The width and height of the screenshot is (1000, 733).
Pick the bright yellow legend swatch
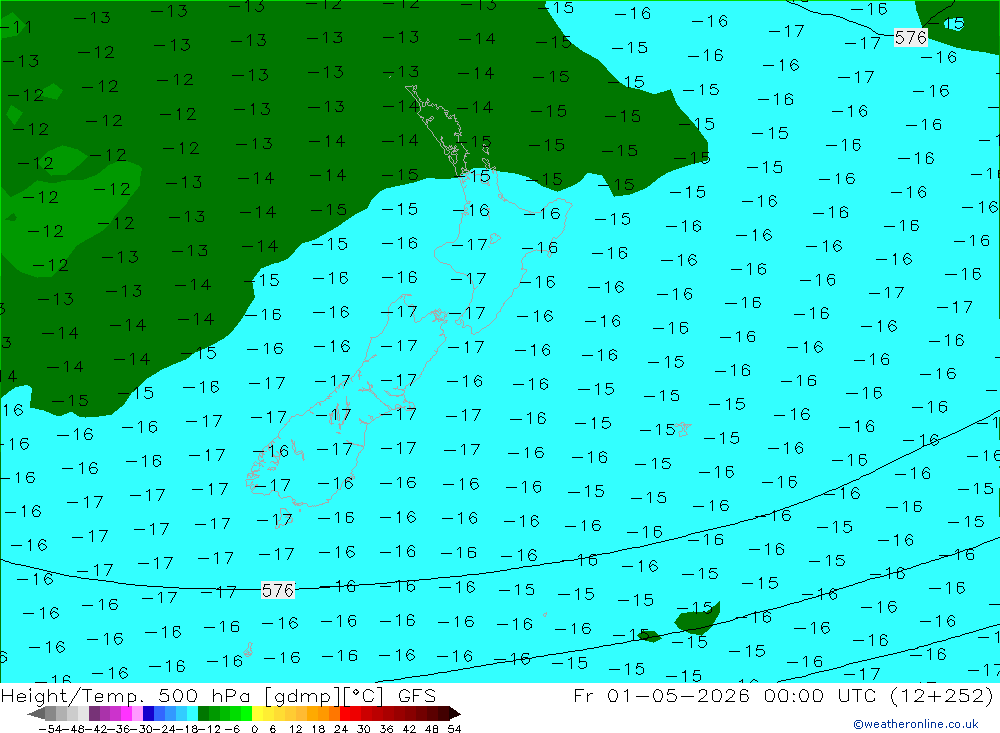[x=258, y=713]
